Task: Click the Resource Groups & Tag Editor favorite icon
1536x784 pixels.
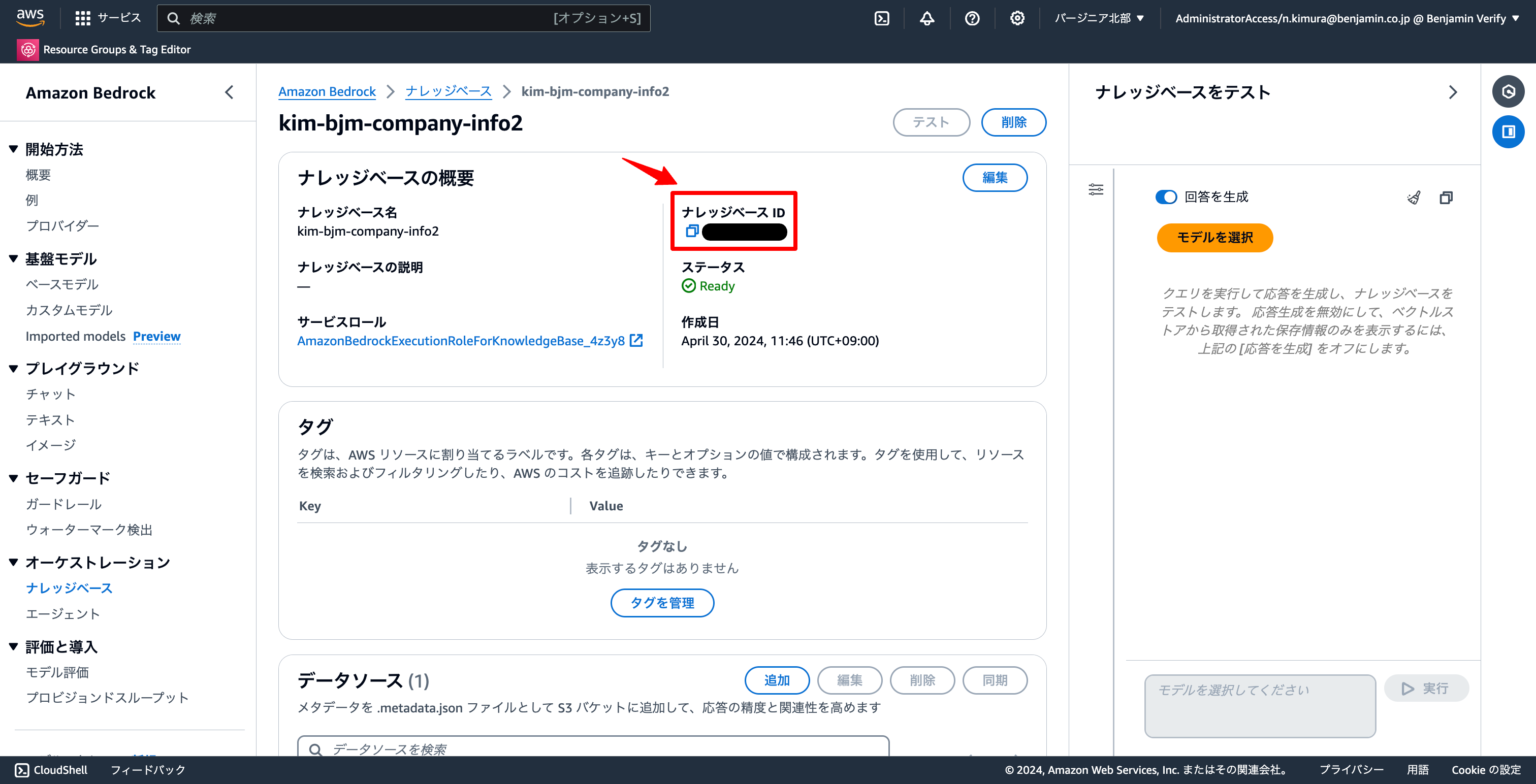Action: coord(27,49)
